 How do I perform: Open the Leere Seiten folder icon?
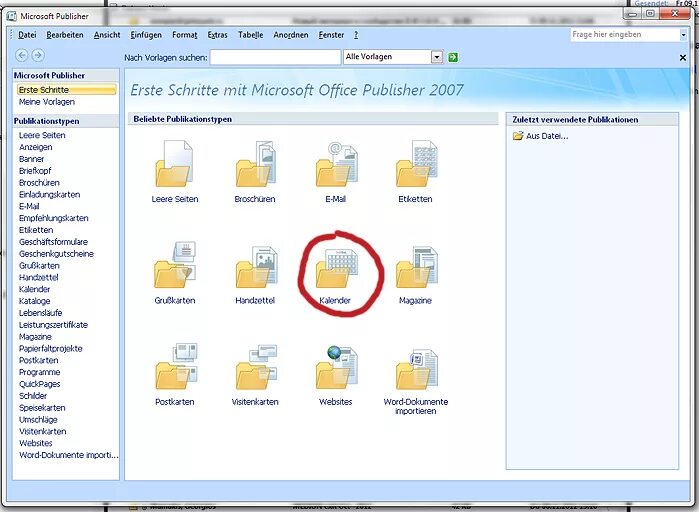[174, 164]
